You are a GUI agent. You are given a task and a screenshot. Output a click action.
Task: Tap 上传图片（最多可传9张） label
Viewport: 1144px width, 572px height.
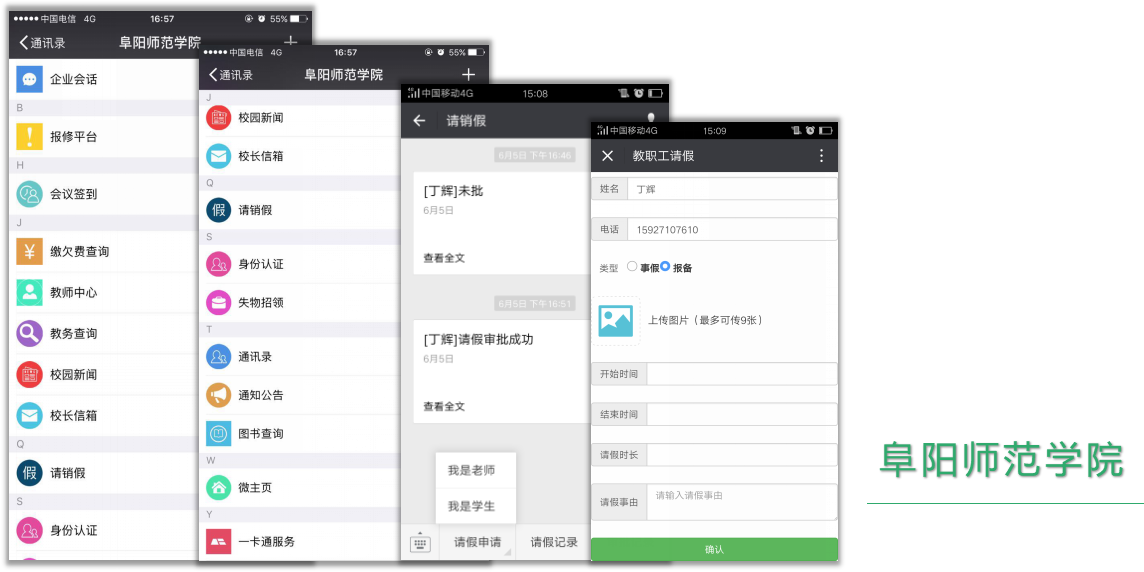point(706,320)
